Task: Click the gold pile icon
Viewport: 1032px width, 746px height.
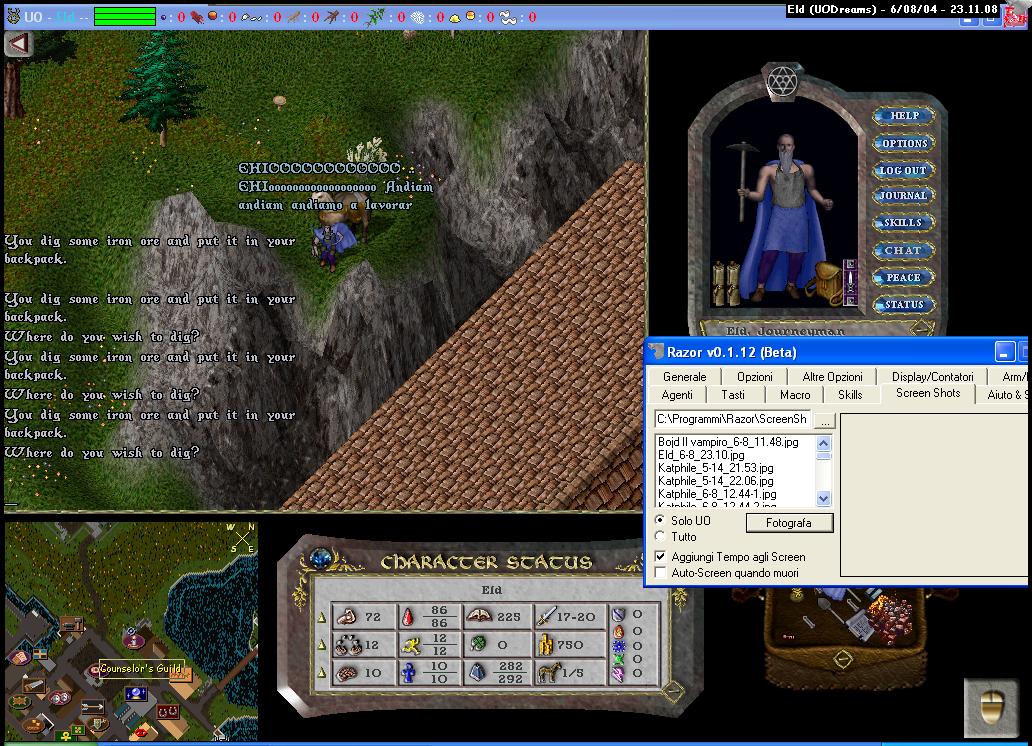Action: tap(546, 645)
